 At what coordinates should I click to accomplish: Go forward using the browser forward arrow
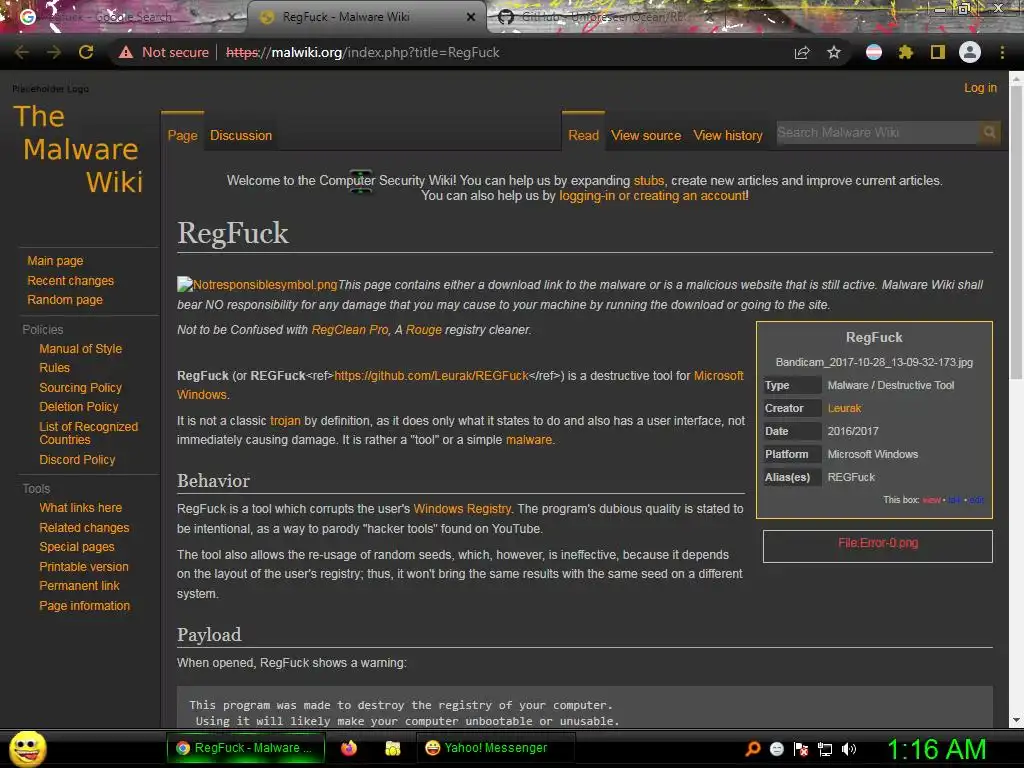coord(54,52)
